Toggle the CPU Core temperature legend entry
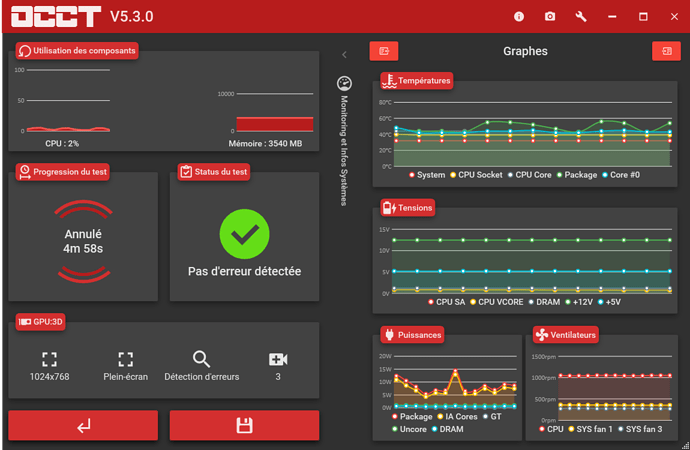690x450 pixels. coord(529,175)
